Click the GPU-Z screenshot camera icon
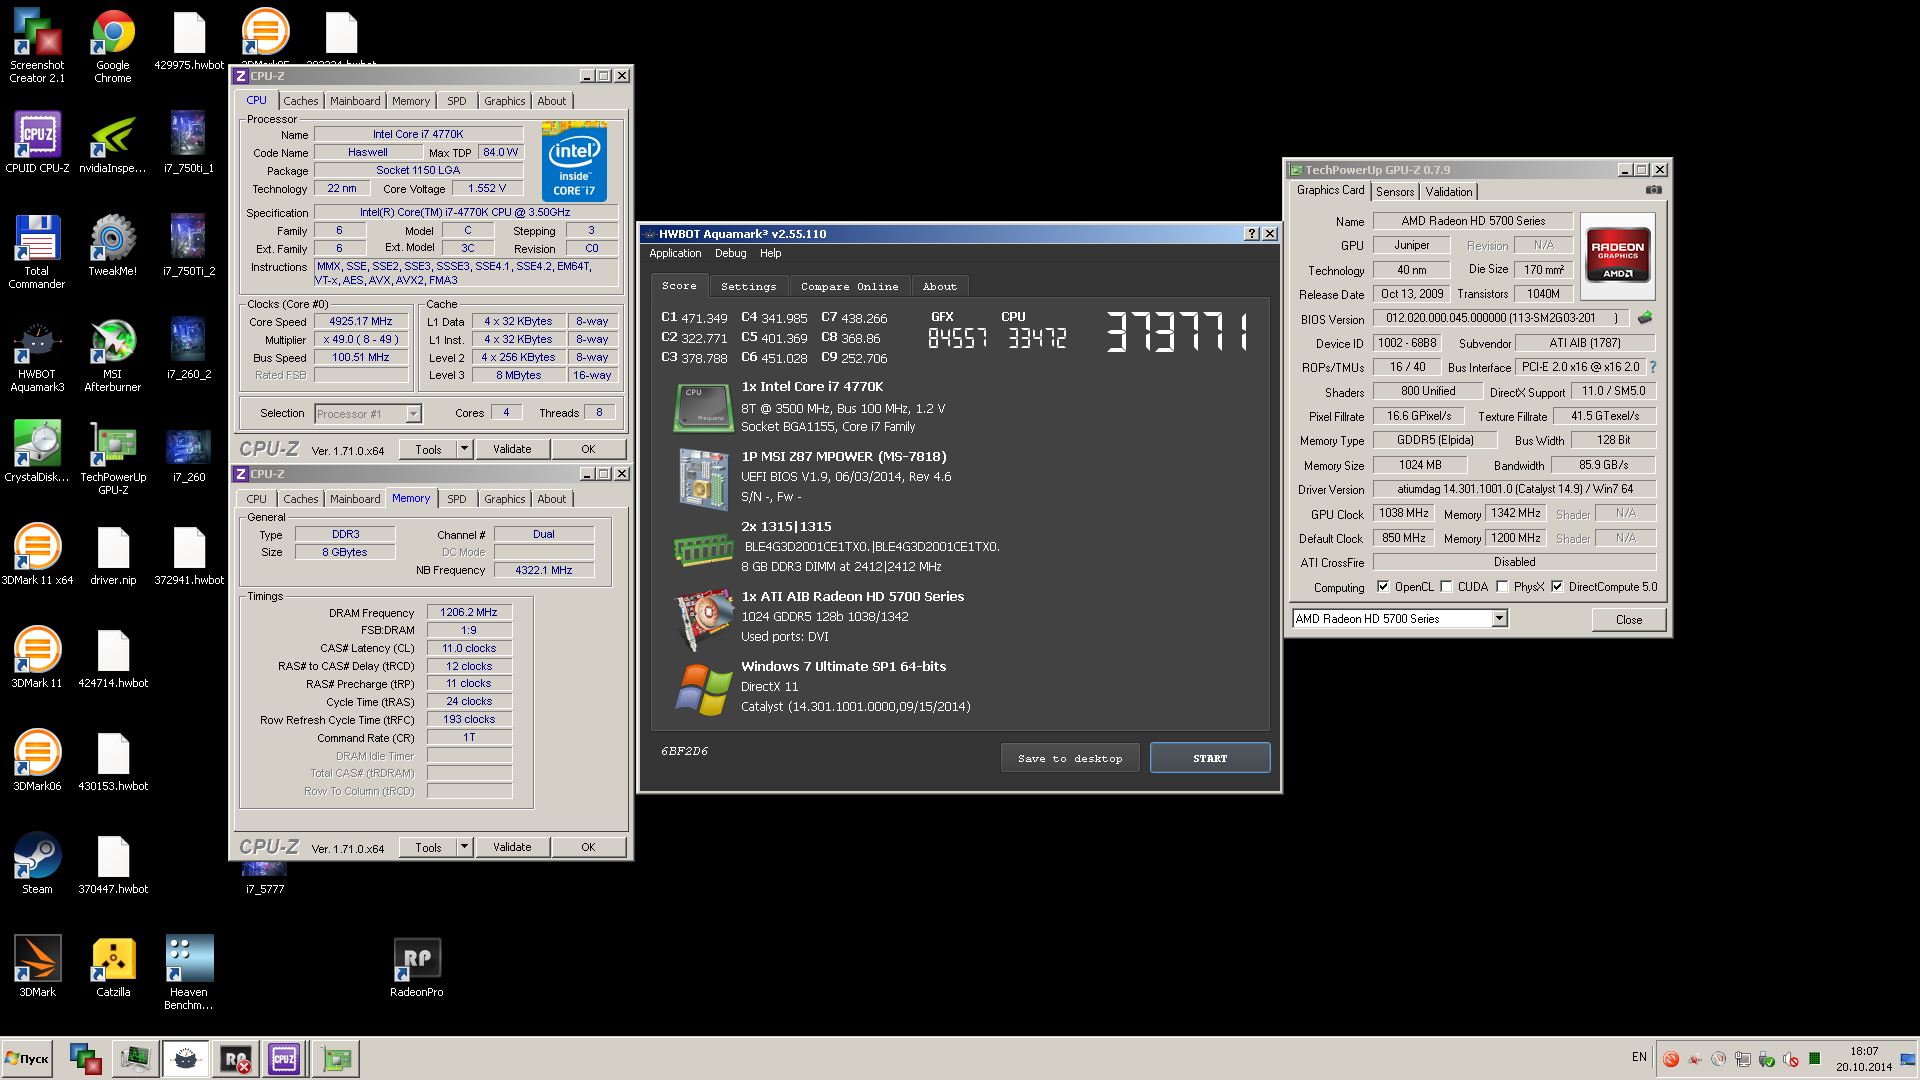This screenshot has width=1920, height=1080. click(x=1654, y=190)
